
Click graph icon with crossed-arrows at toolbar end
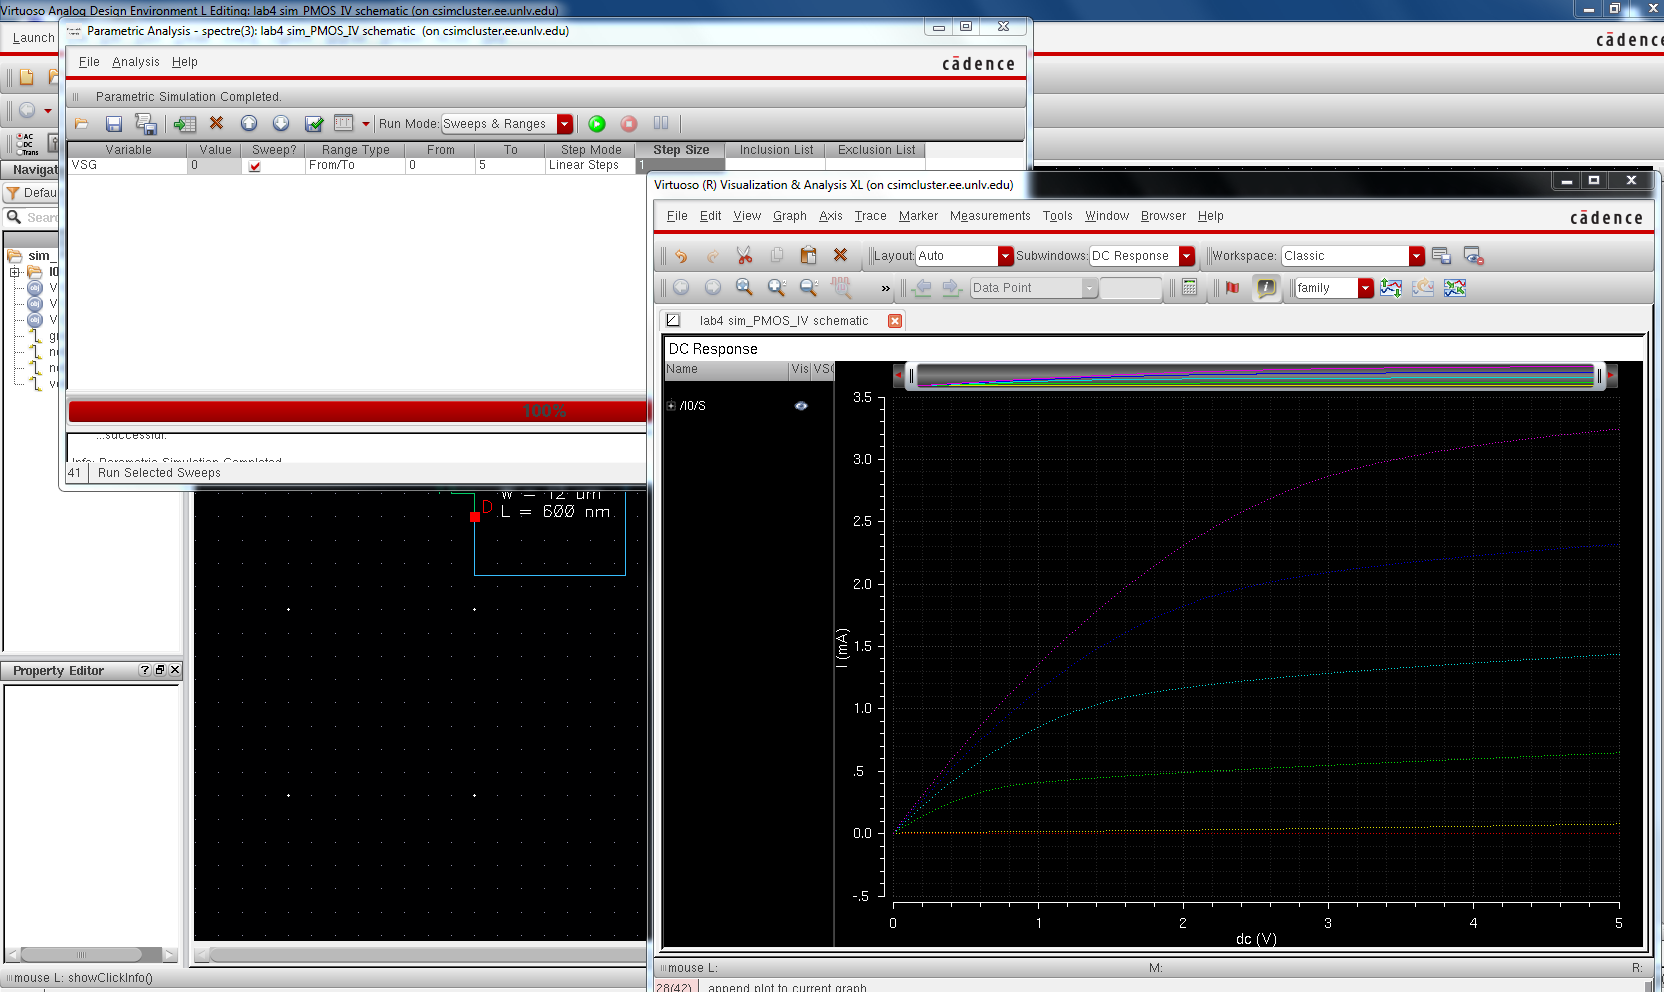point(1455,288)
